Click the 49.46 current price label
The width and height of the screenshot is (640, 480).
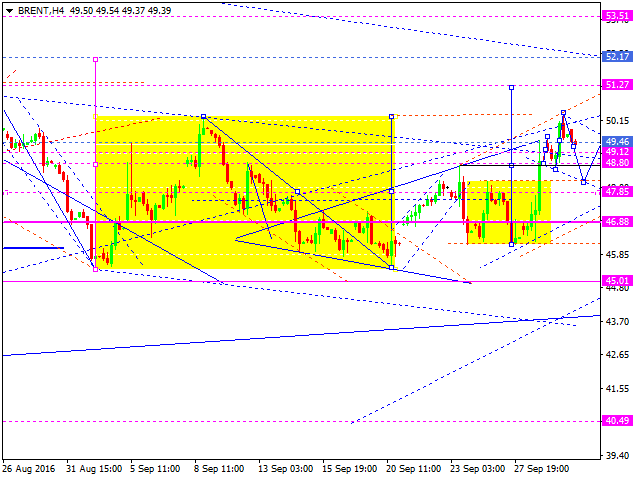point(617,142)
